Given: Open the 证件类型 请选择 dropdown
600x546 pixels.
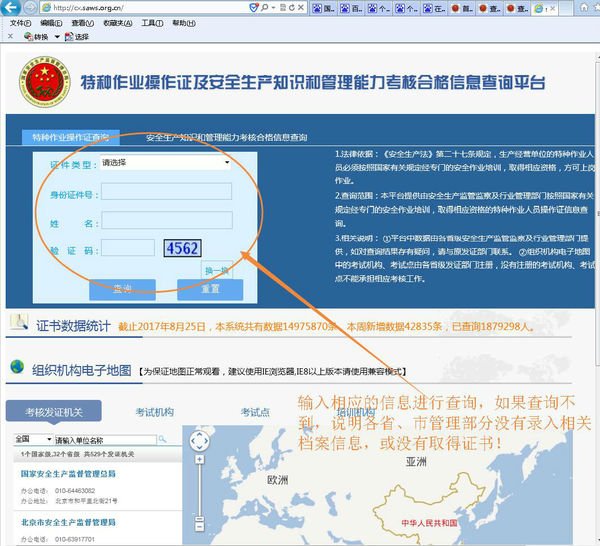Looking at the screenshot, I should click(x=166, y=163).
